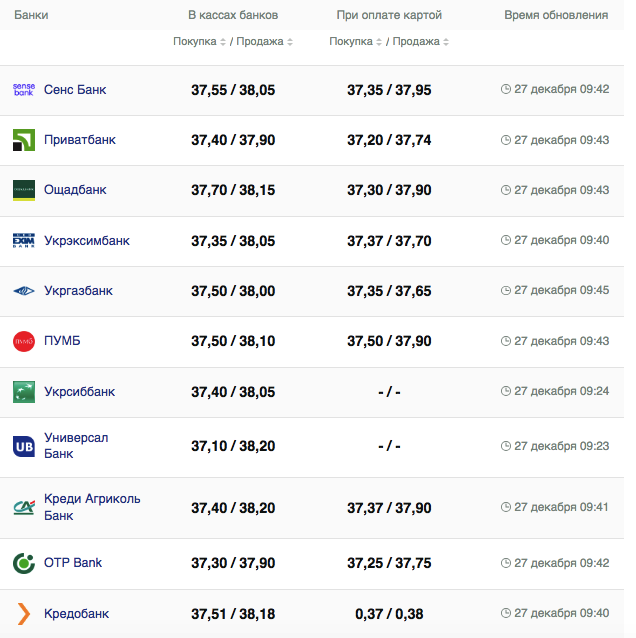Screen dimensions: 636x638
Task: Click the Ukreximbank logo icon
Action: 24,241
